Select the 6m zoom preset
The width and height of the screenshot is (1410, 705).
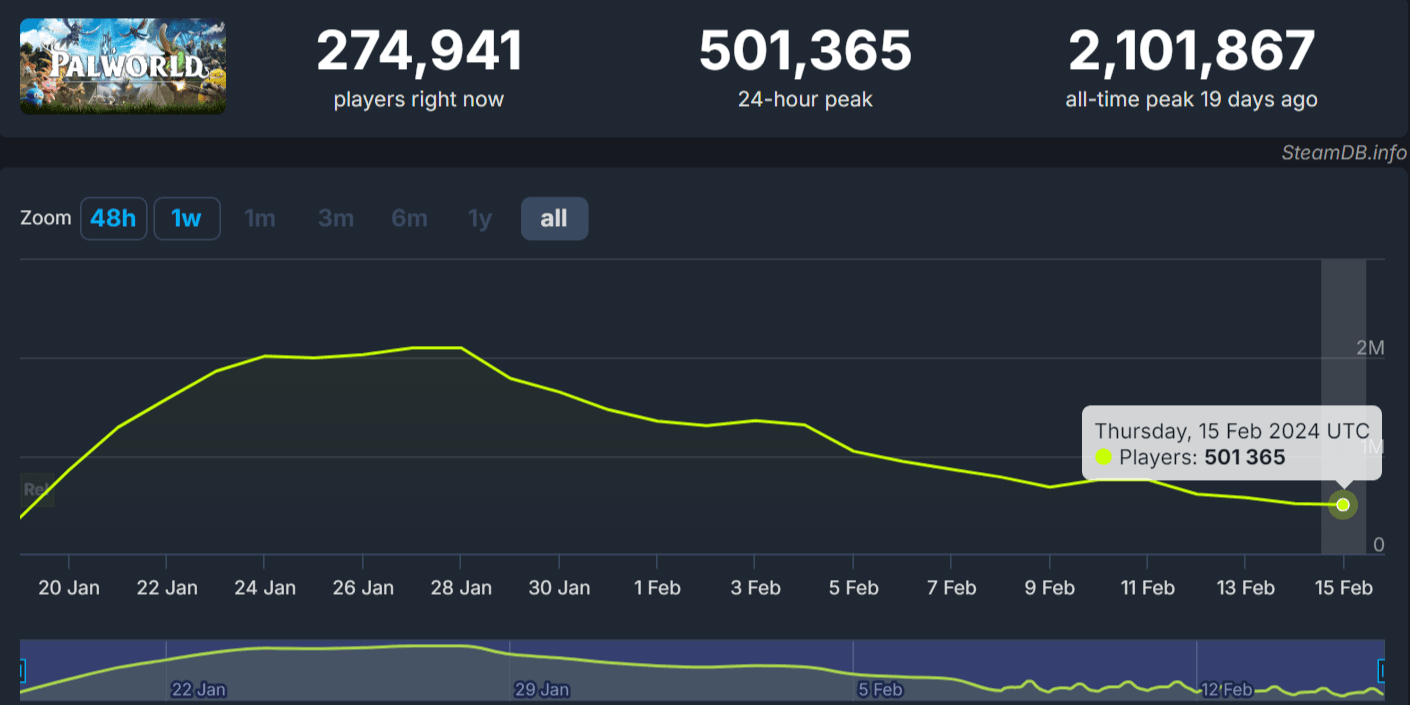coord(409,218)
